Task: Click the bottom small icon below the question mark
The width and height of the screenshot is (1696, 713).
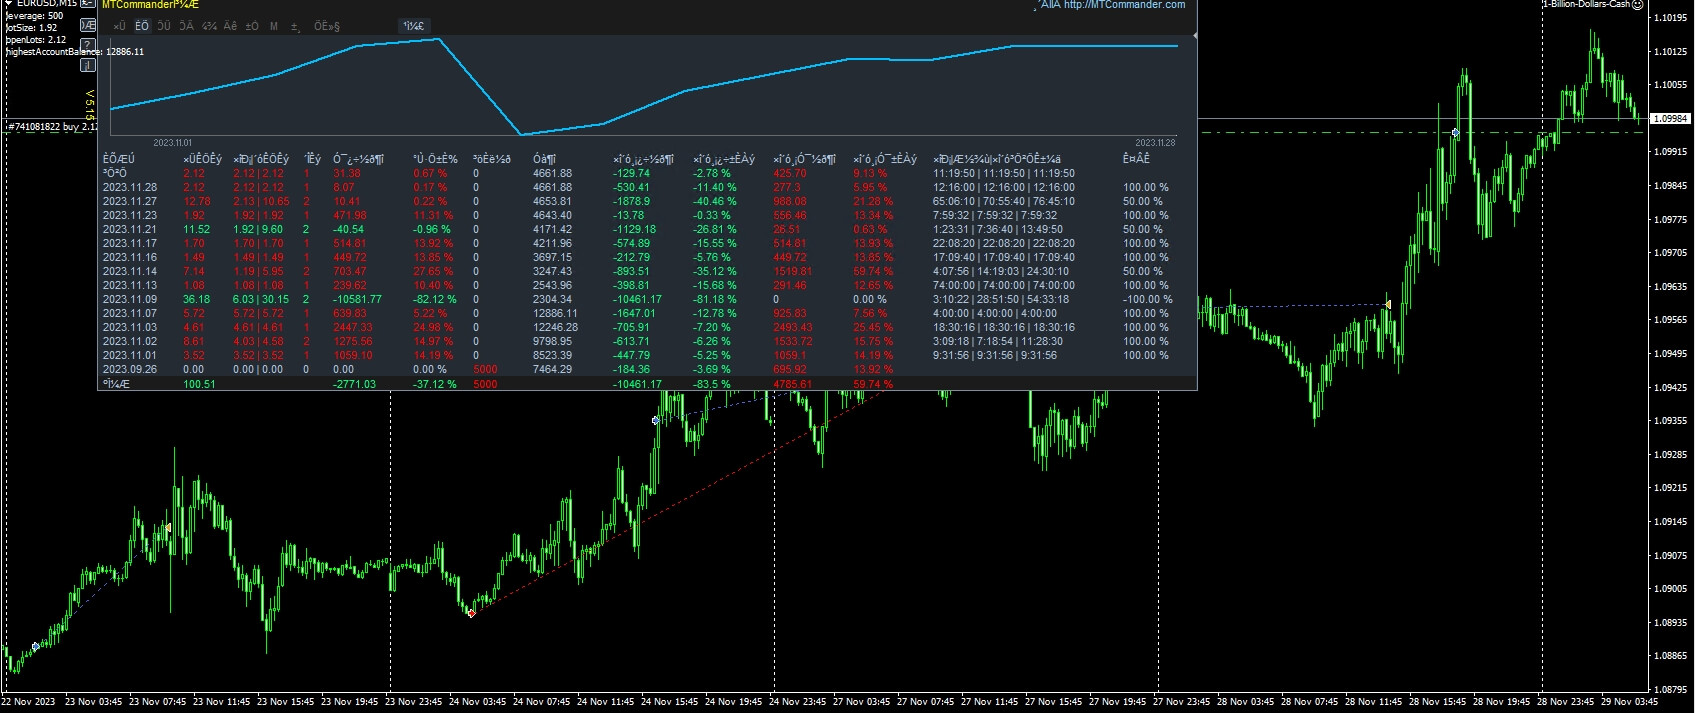Action: pyautogui.click(x=88, y=65)
